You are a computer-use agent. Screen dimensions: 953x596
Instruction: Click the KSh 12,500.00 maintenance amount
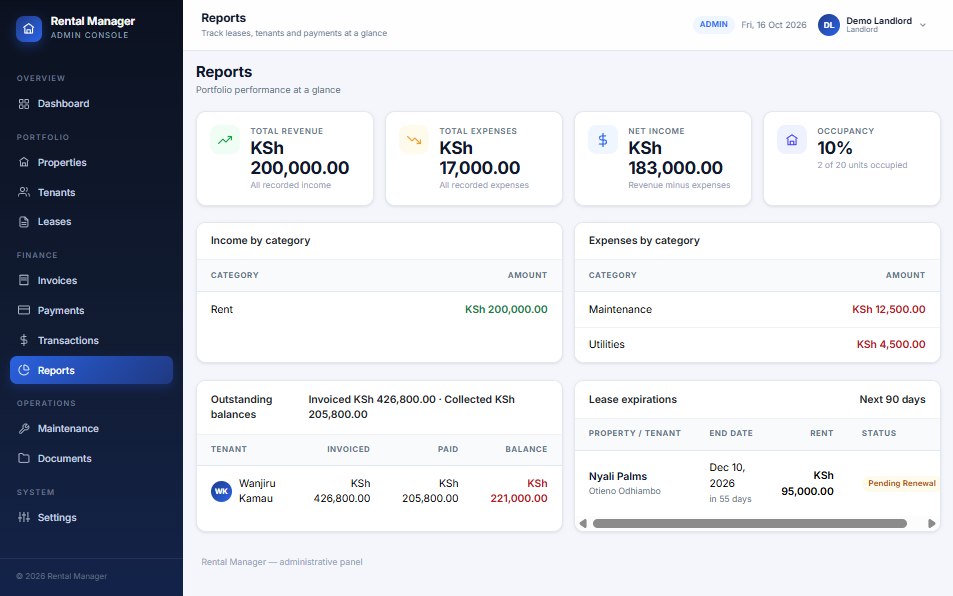[x=889, y=309]
